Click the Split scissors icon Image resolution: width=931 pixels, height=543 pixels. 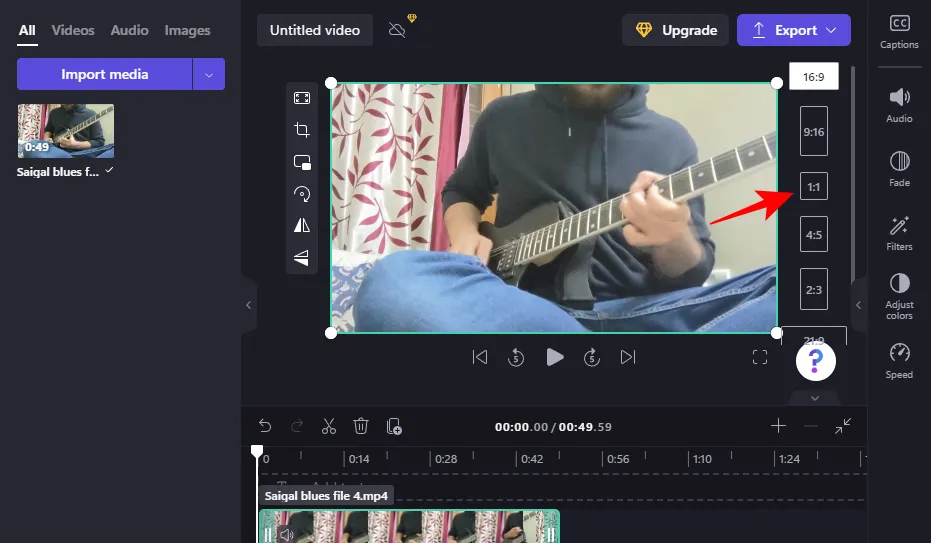(x=329, y=426)
